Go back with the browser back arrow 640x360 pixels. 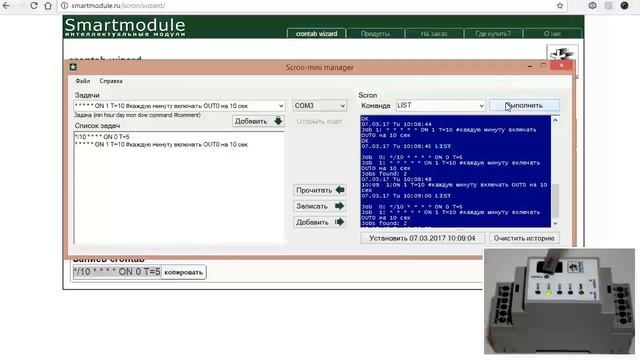pyautogui.click(x=7, y=6)
